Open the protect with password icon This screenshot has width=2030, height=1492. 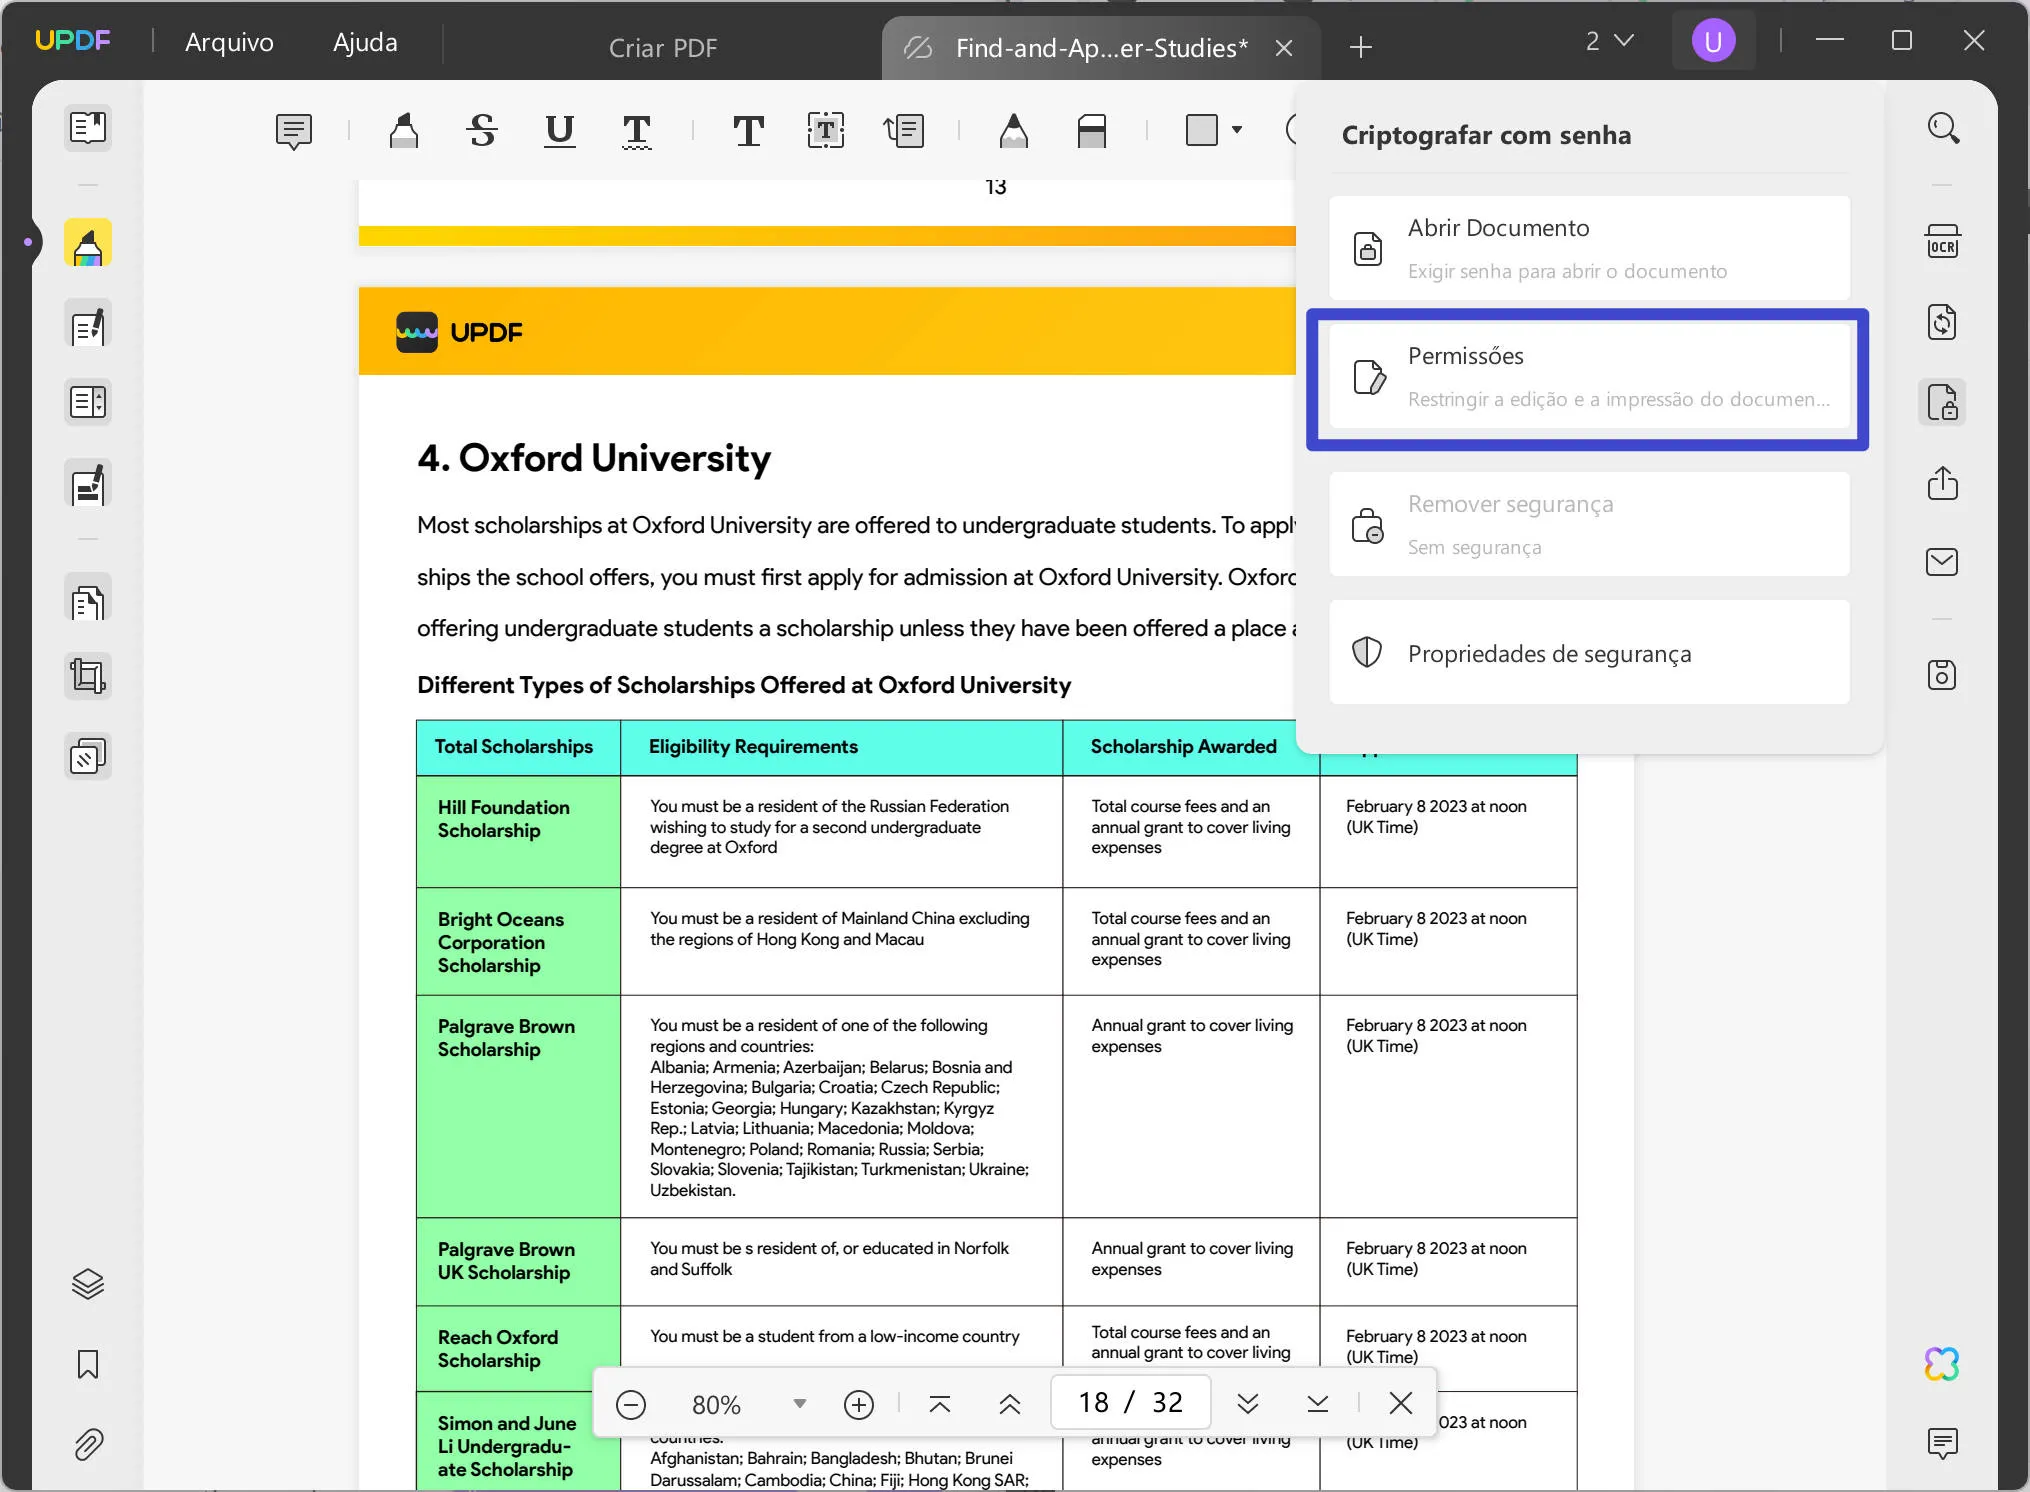[x=1943, y=402]
